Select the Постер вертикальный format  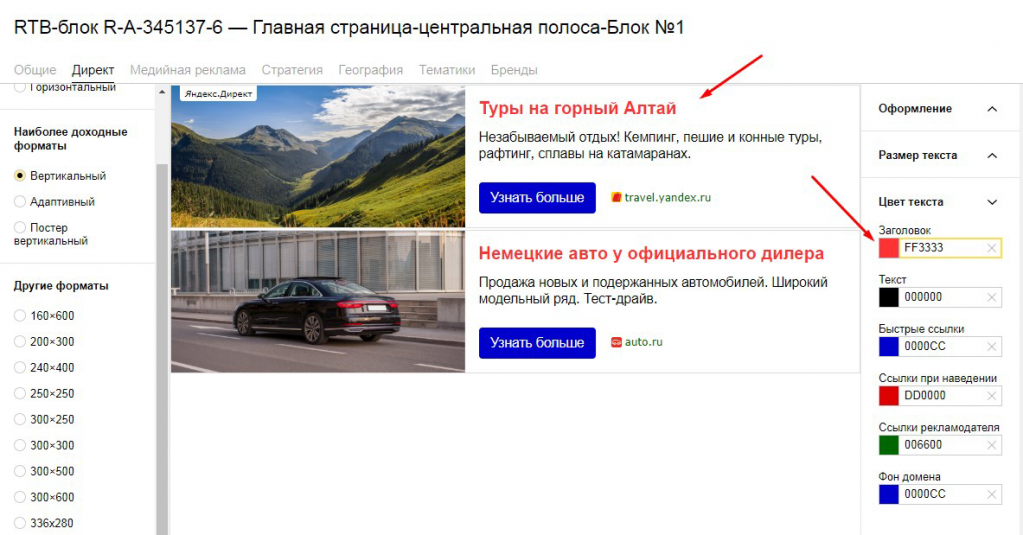[x=20, y=227]
